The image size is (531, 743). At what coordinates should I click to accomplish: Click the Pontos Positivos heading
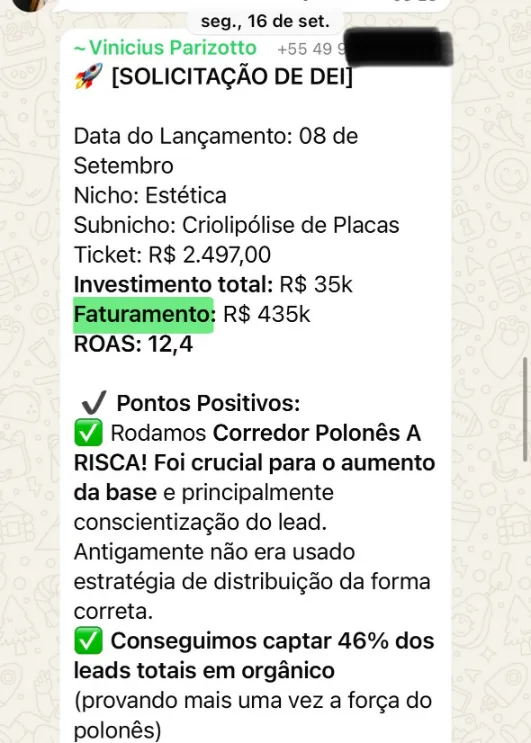208,403
